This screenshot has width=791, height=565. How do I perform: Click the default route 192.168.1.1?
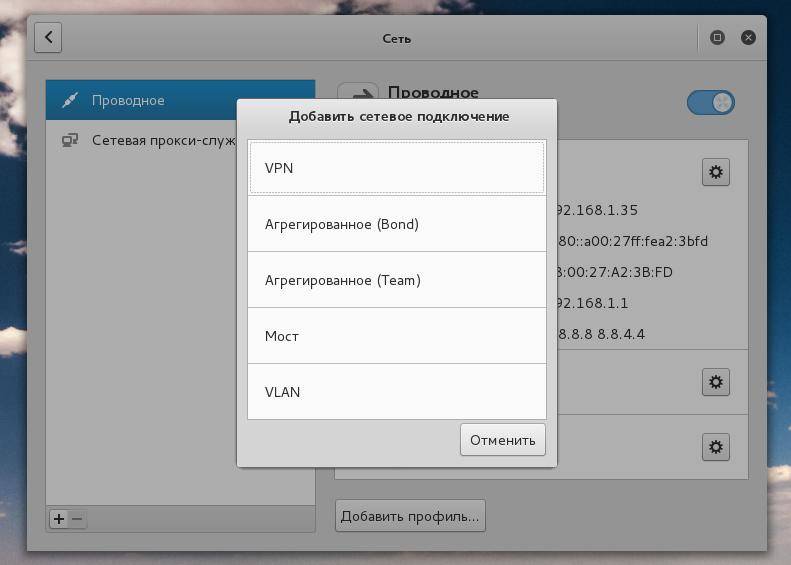(x=593, y=303)
